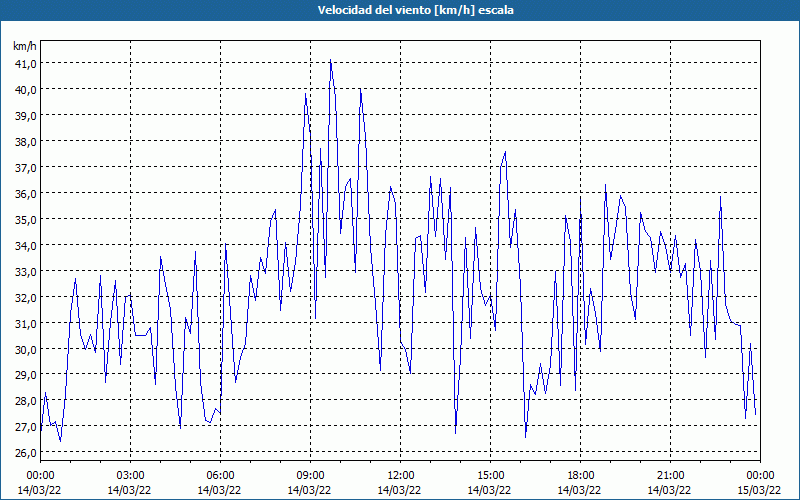Select the '41,0' y-axis label
The image size is (800, 500).
[26, 64]
